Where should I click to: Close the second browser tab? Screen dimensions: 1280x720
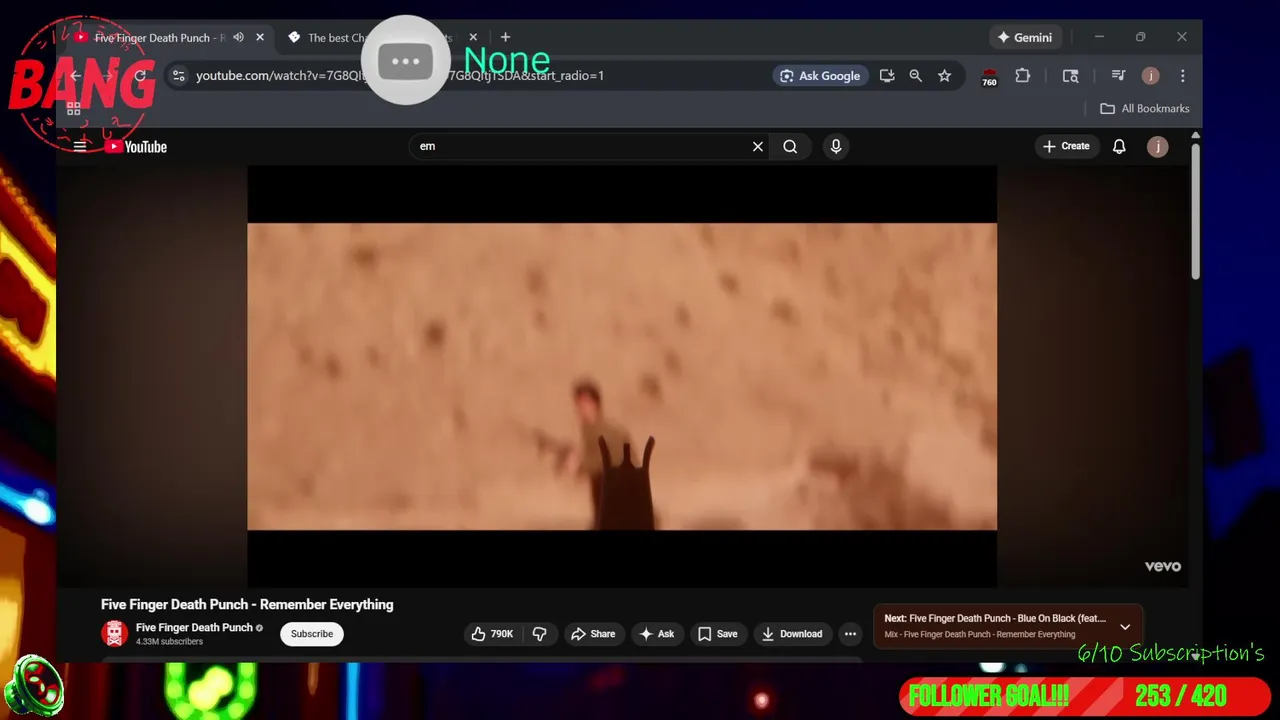(x=473, y=38)
